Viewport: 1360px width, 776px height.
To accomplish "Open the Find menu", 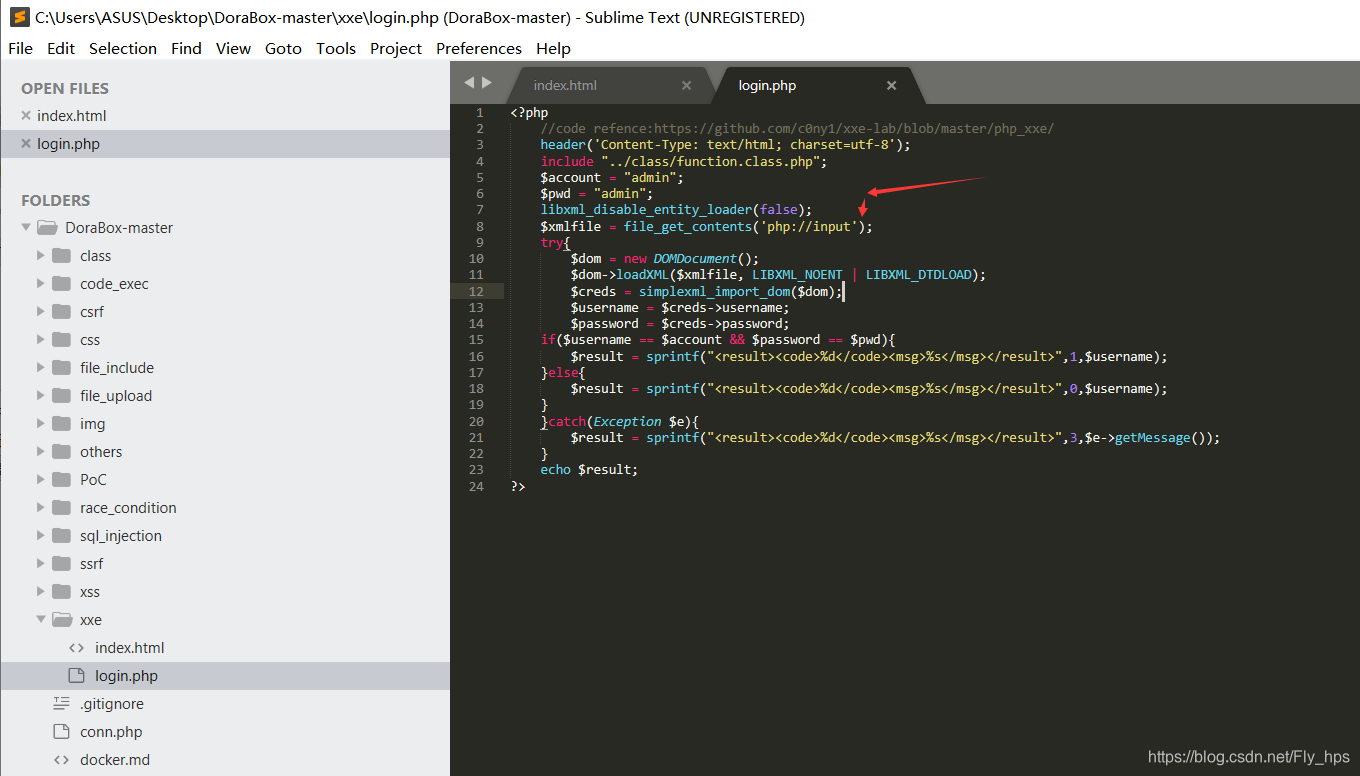I will (186, 48).
